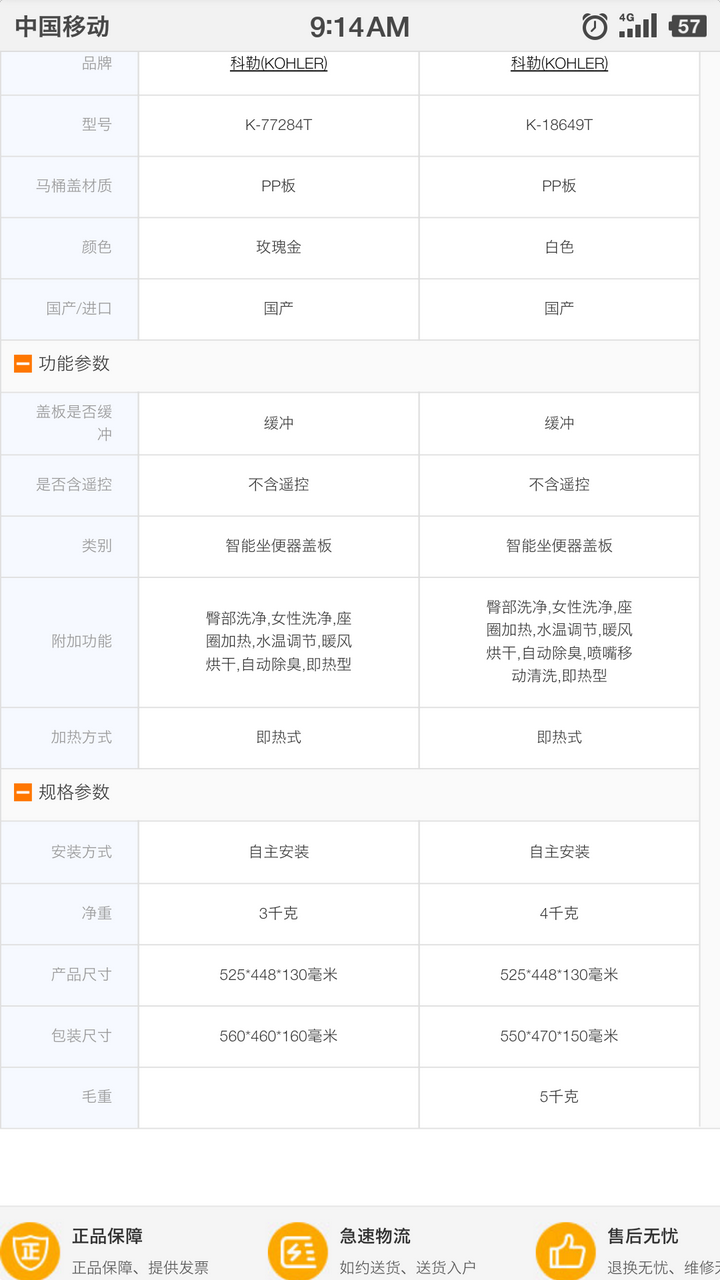Tap the 4千克 net weight value
This screenshot has width=720, height=1280.
(559, 913)
